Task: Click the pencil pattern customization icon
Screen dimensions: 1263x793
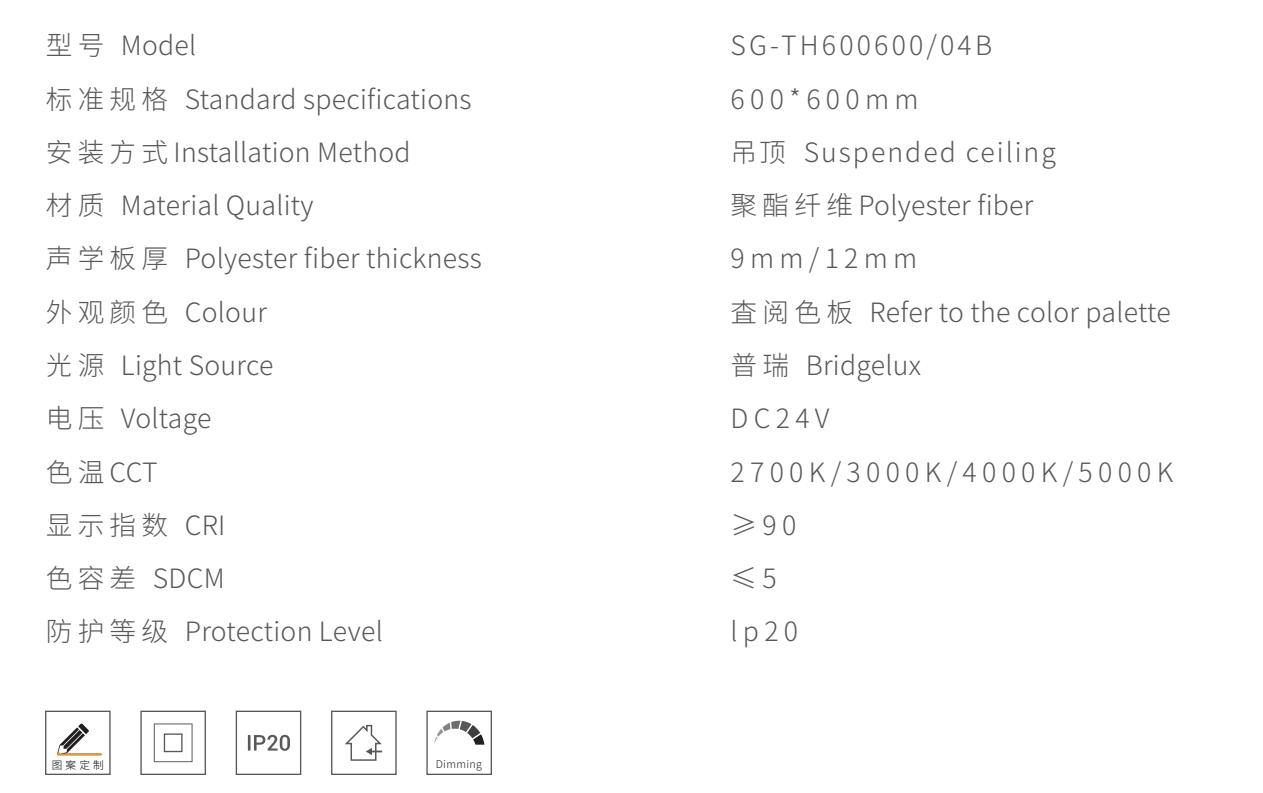Action: [x=77, y=742]
